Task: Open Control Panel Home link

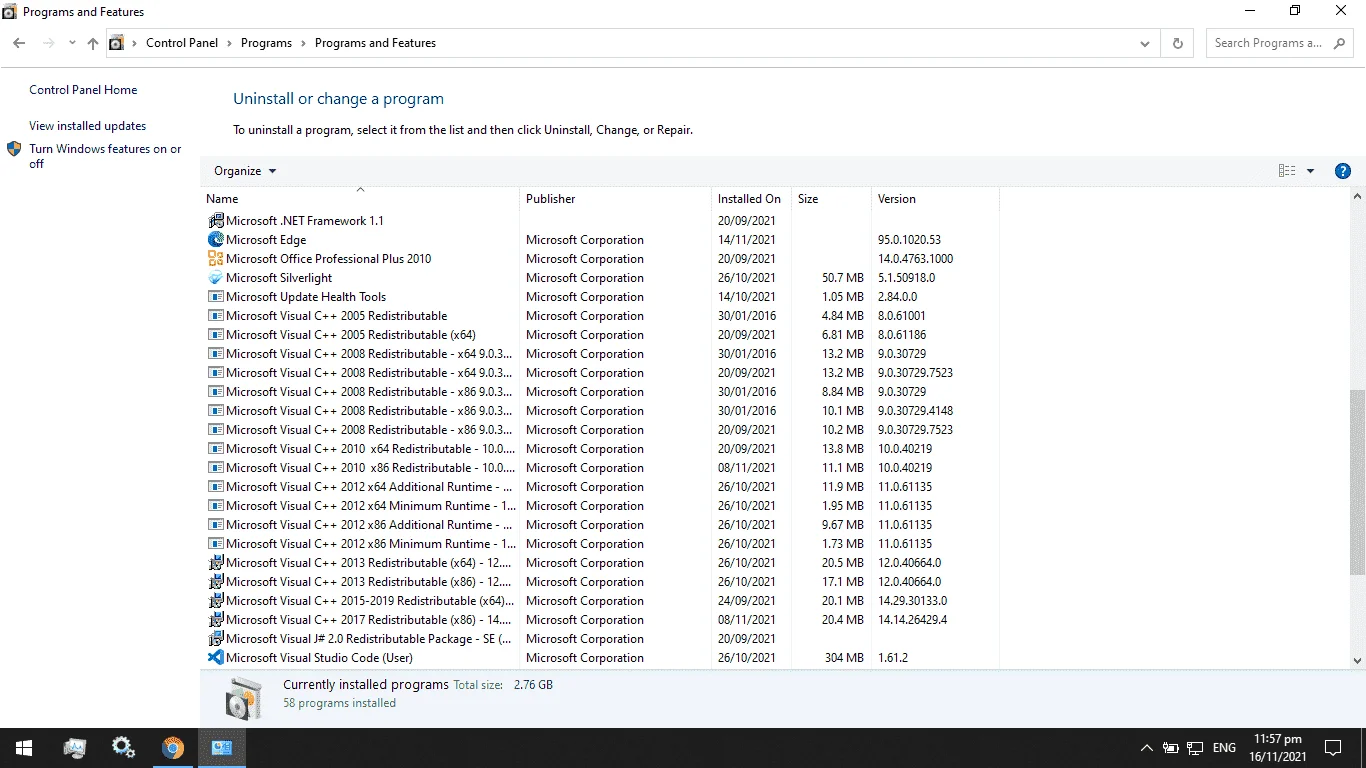Action: [83, 90]
